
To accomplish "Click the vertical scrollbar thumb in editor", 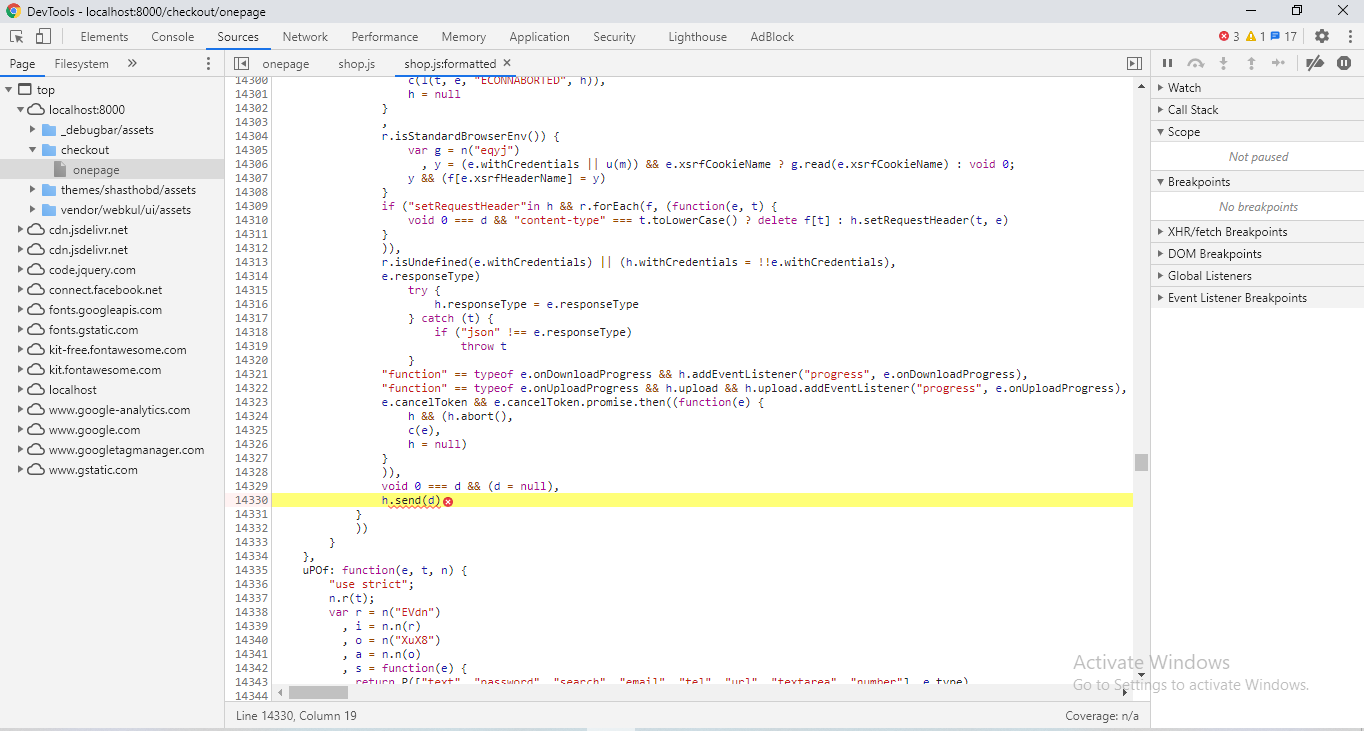I will 1141,462.
